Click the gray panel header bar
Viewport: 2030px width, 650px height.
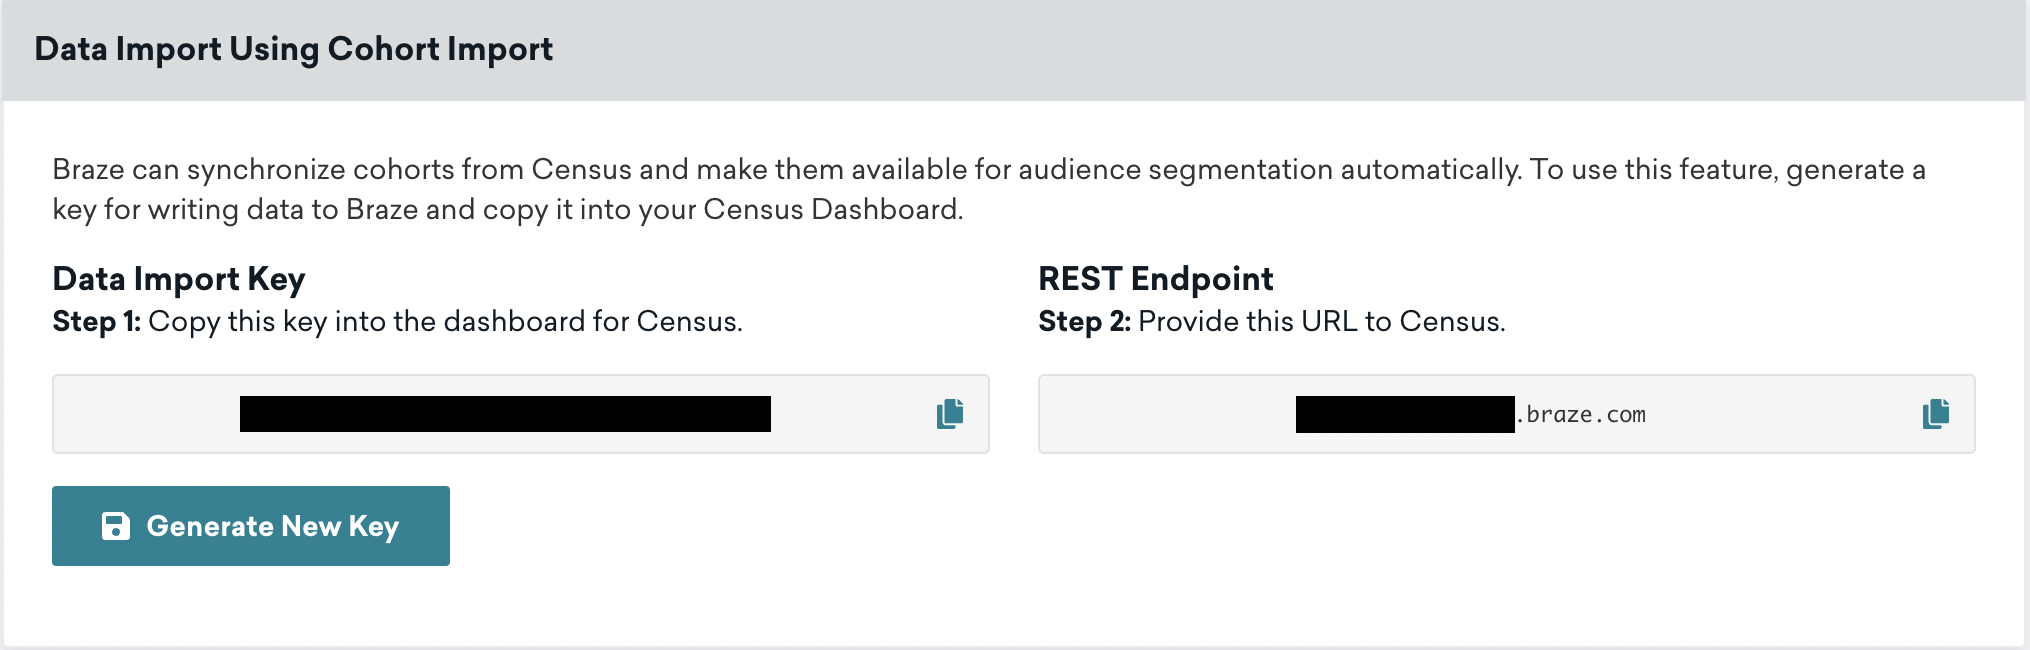pyautogui.click(x=1200, y=50)
